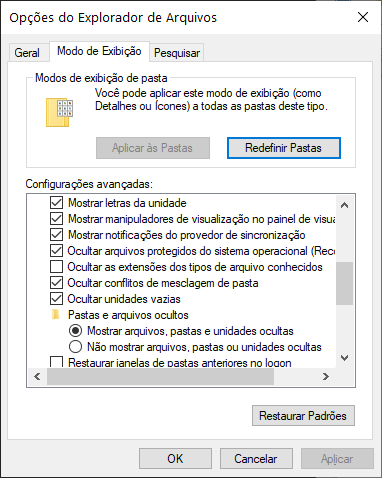
Task: Click the Restaurar Padrões button
Action: pos(303,416)
